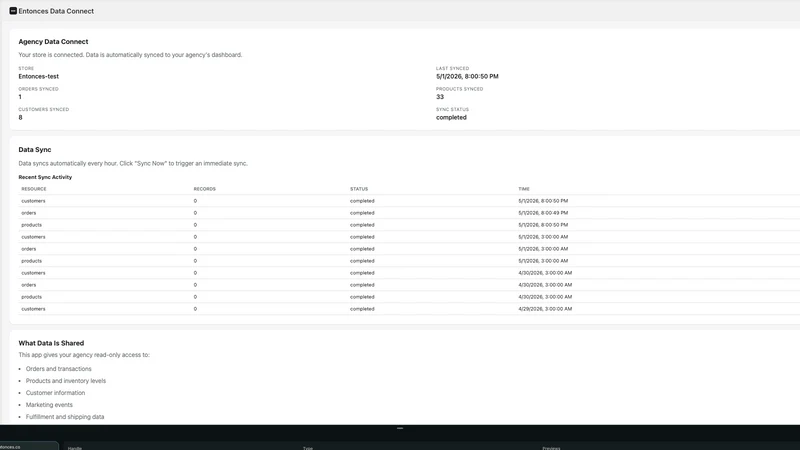Select customers row from 4/30/2026 3:00:00 AM
Viewport: 800px width, 450px height.
(409, 273)
